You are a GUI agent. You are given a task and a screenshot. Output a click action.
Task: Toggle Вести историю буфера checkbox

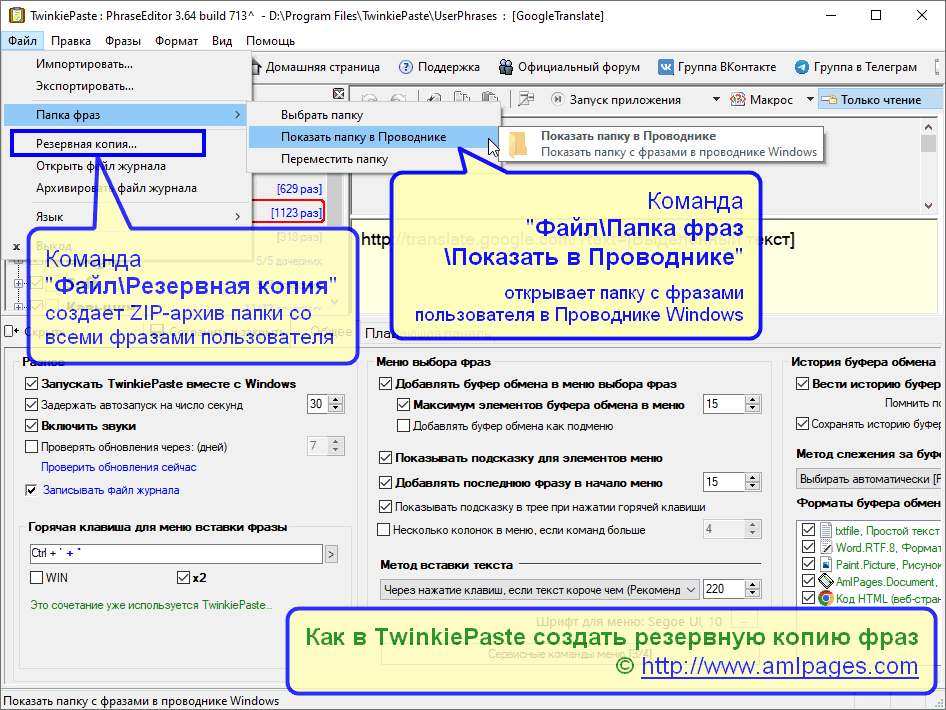tap(802, 384)
